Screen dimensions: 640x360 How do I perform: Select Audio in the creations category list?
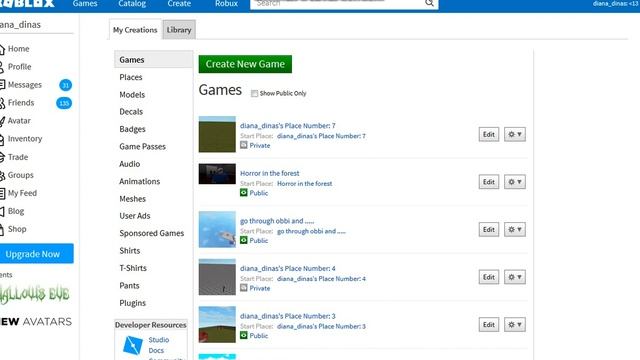tap(129, 164)
